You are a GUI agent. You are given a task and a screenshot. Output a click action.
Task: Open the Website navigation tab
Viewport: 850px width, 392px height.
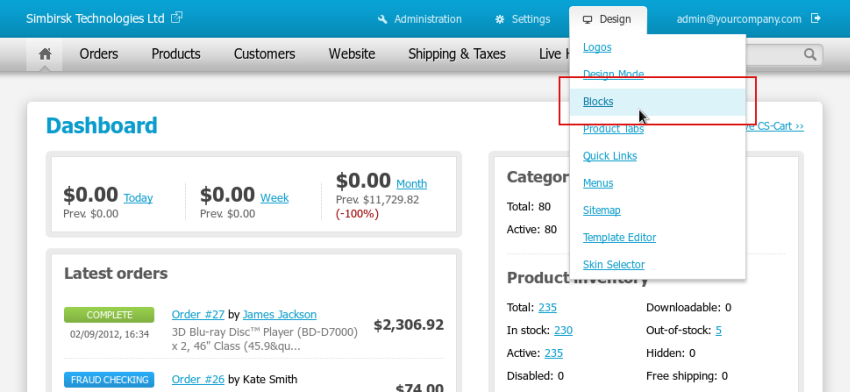click(x=352, y=54)
